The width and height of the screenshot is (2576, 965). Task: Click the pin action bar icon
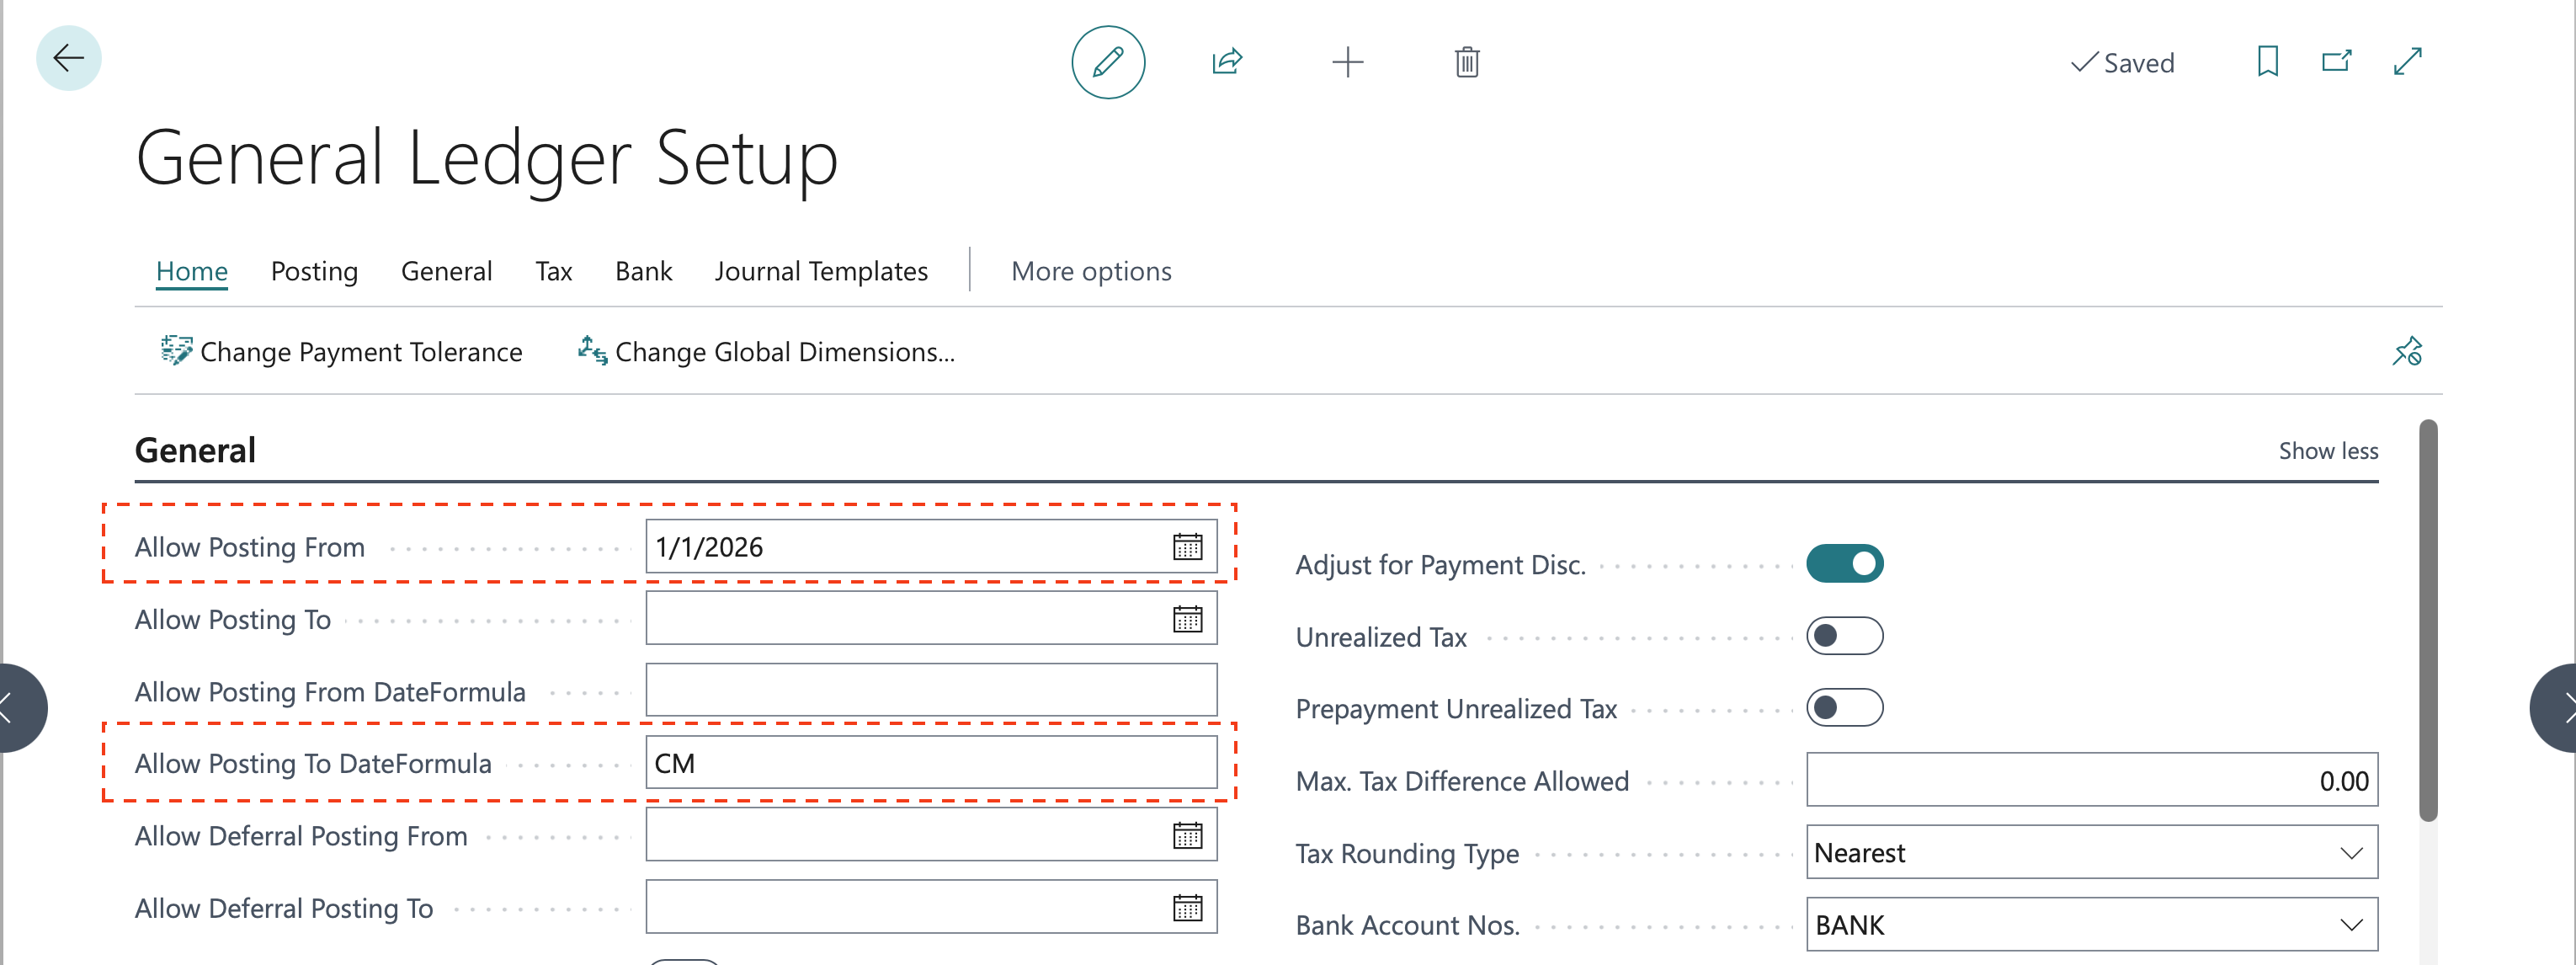tap(2407, 352)
